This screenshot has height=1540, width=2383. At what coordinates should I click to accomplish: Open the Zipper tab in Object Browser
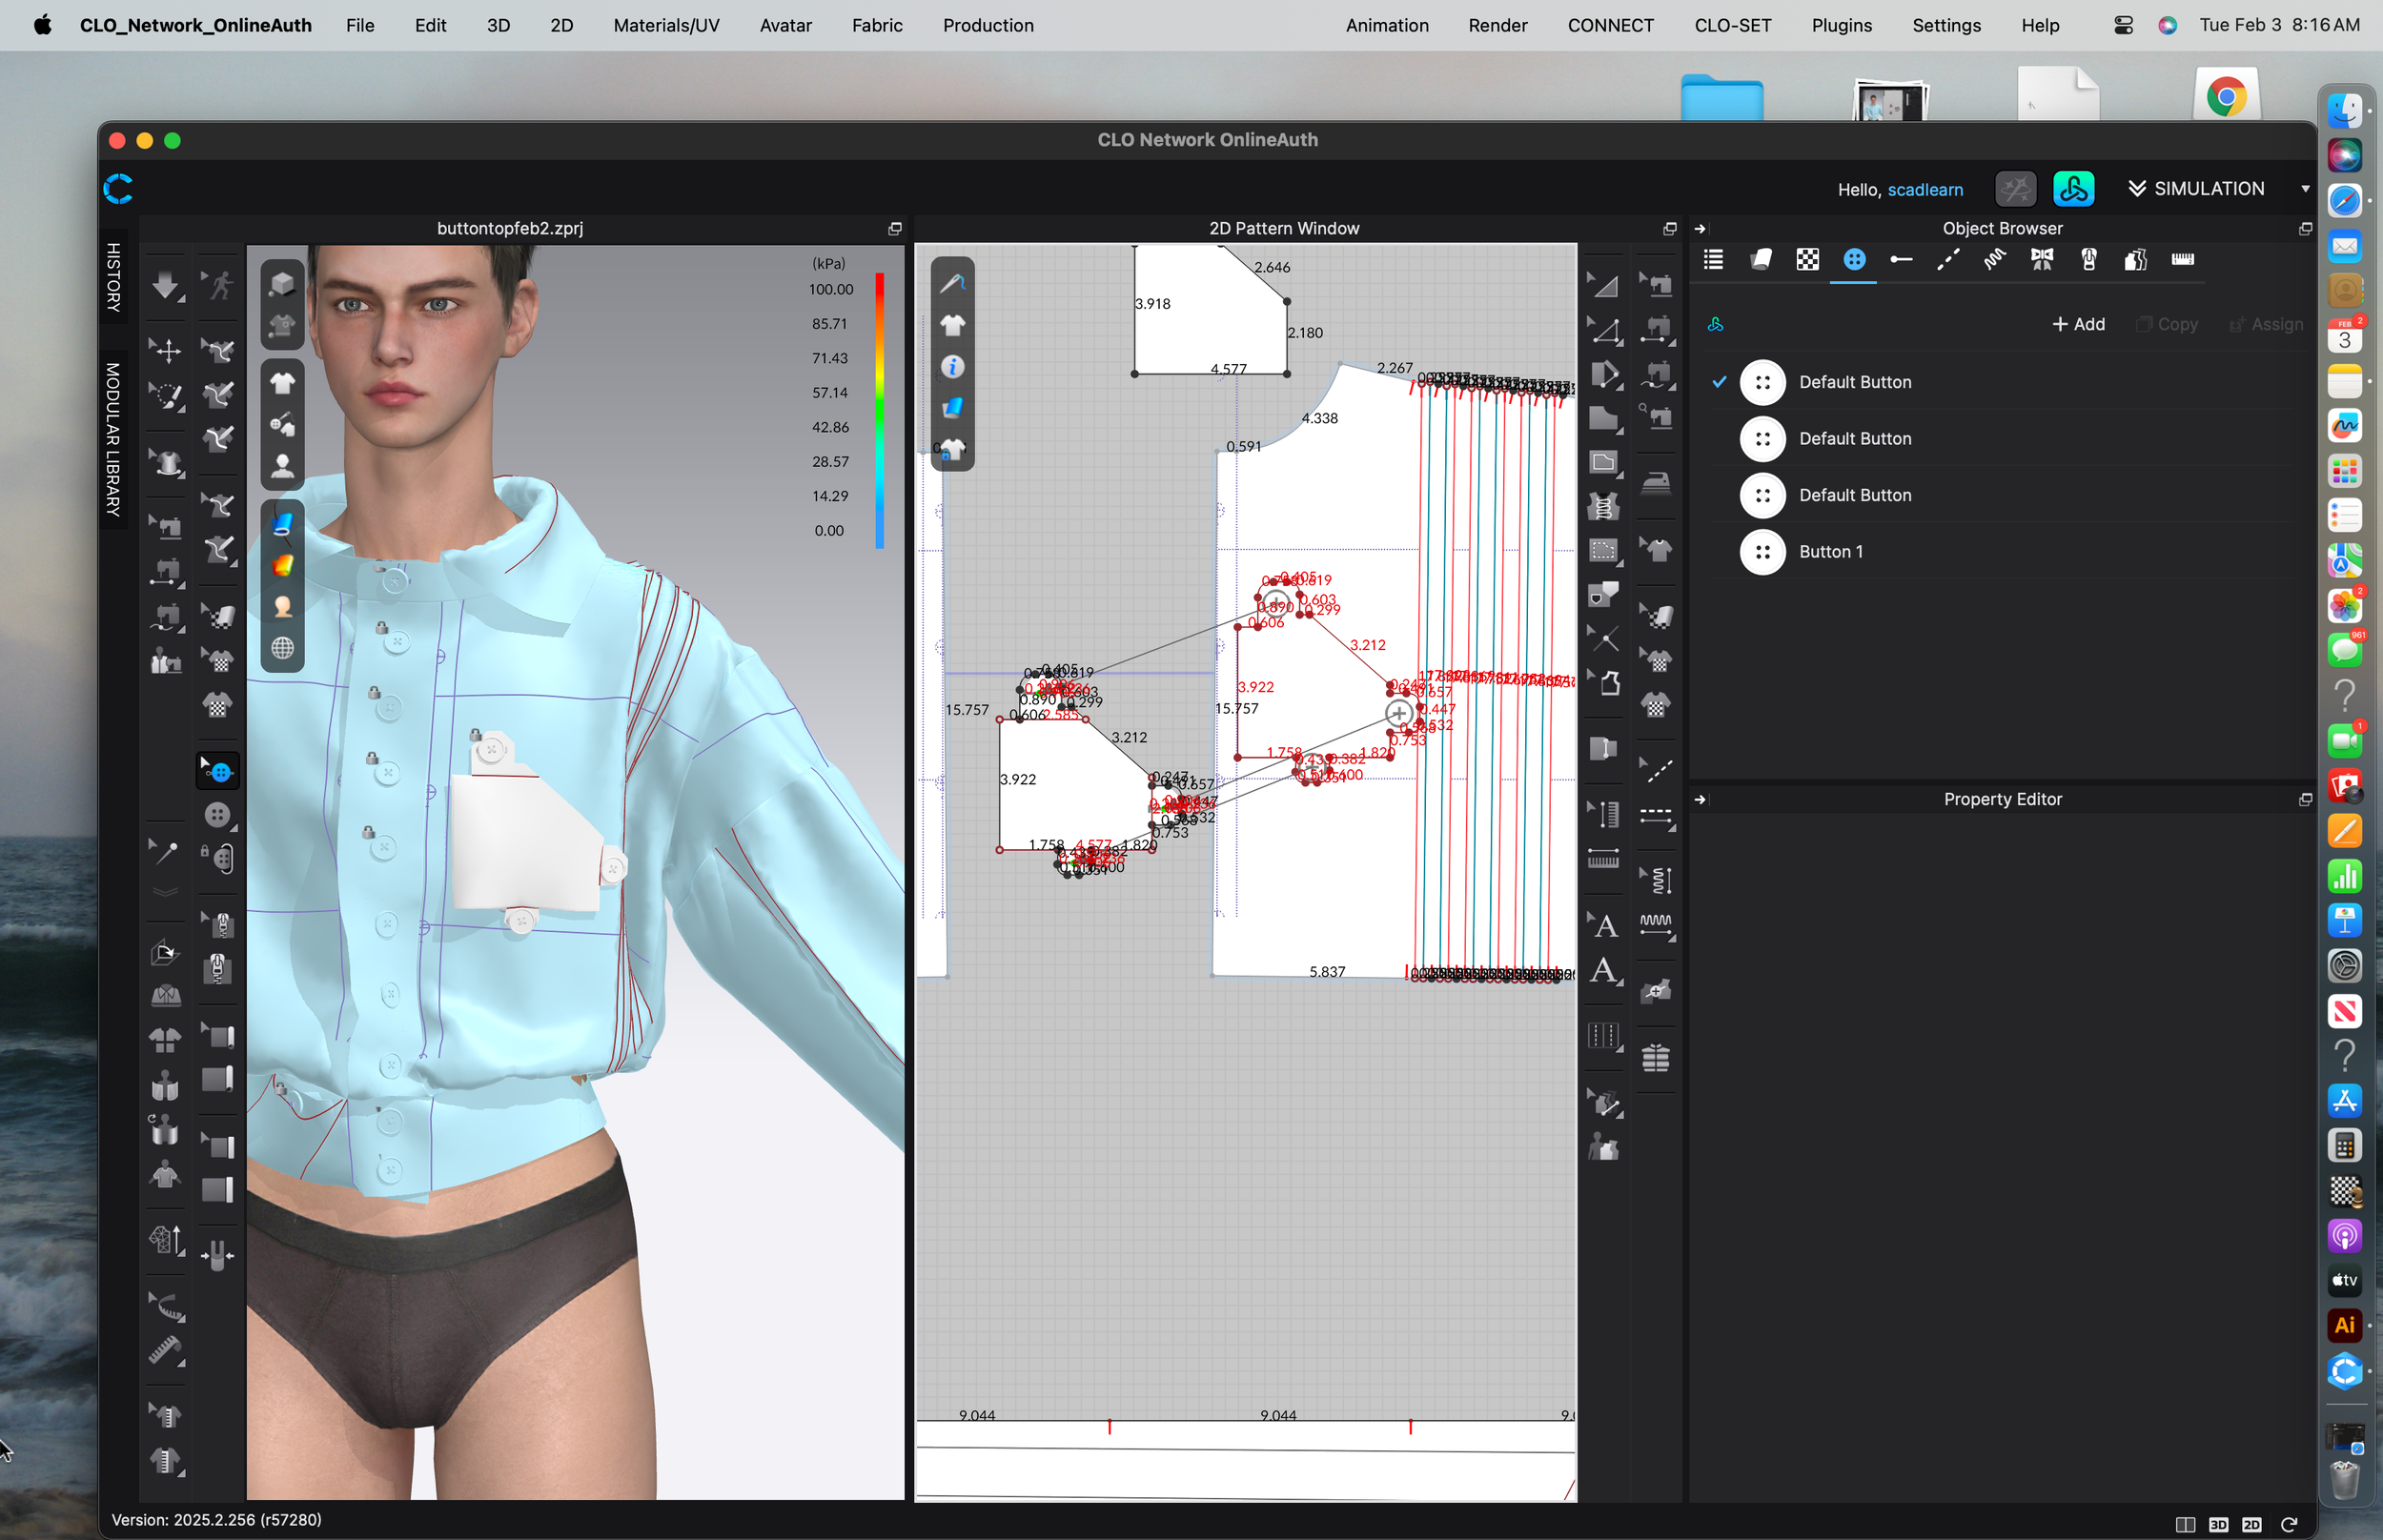pyautogui.click(x=2089, y=260)
